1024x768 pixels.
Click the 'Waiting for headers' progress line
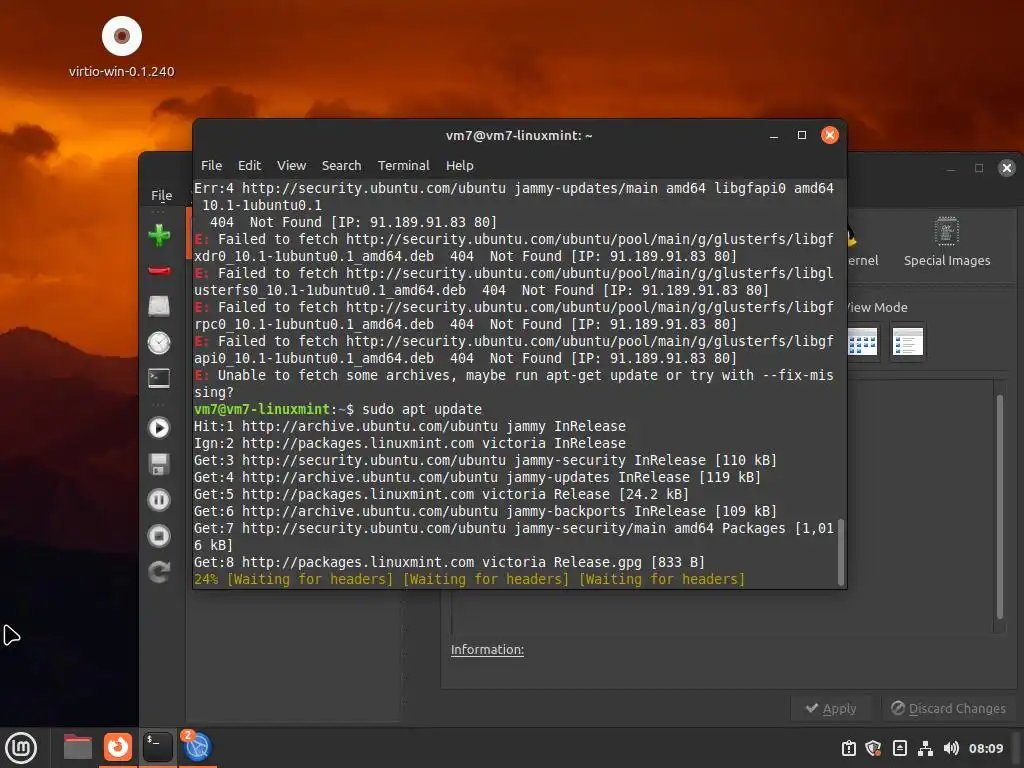click(469, 579)
